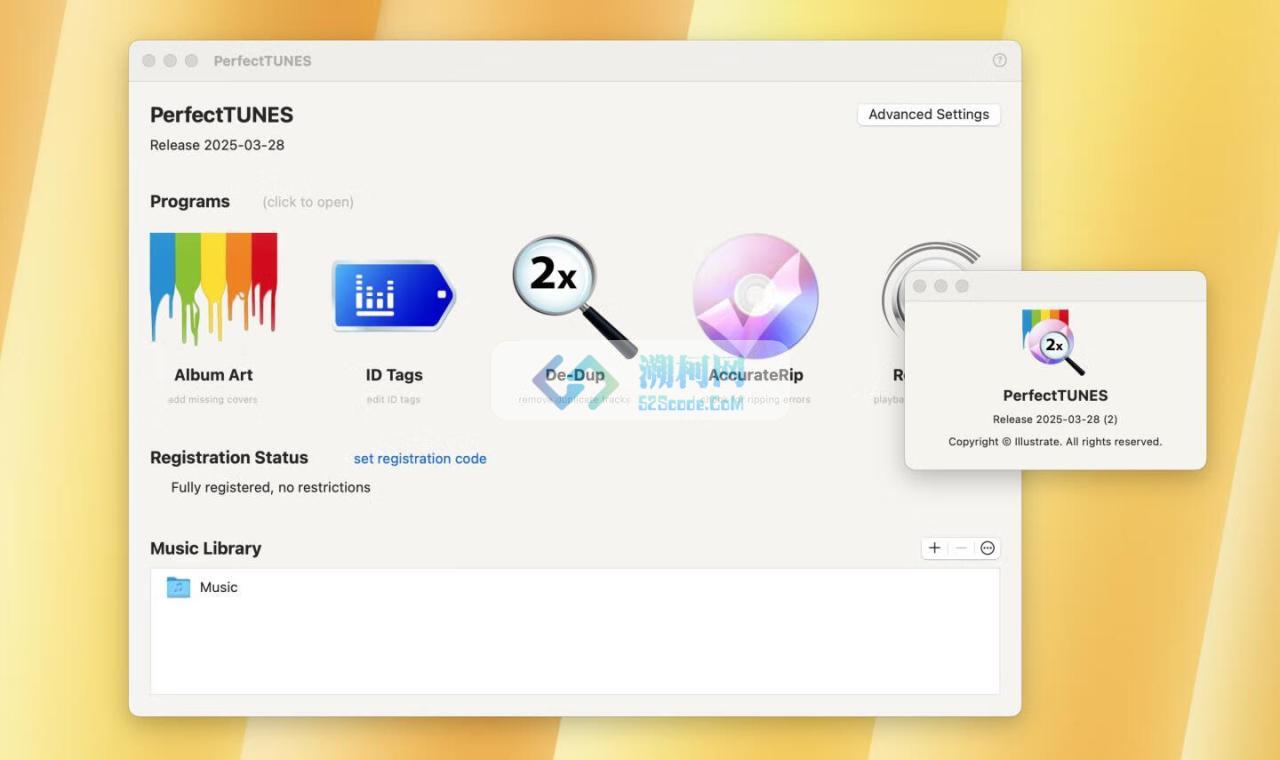This screenshot has width=1280, height=760.
Task: Click 'Release 2025-03-28 (2)' in About window
Action: coord(1055,419)
